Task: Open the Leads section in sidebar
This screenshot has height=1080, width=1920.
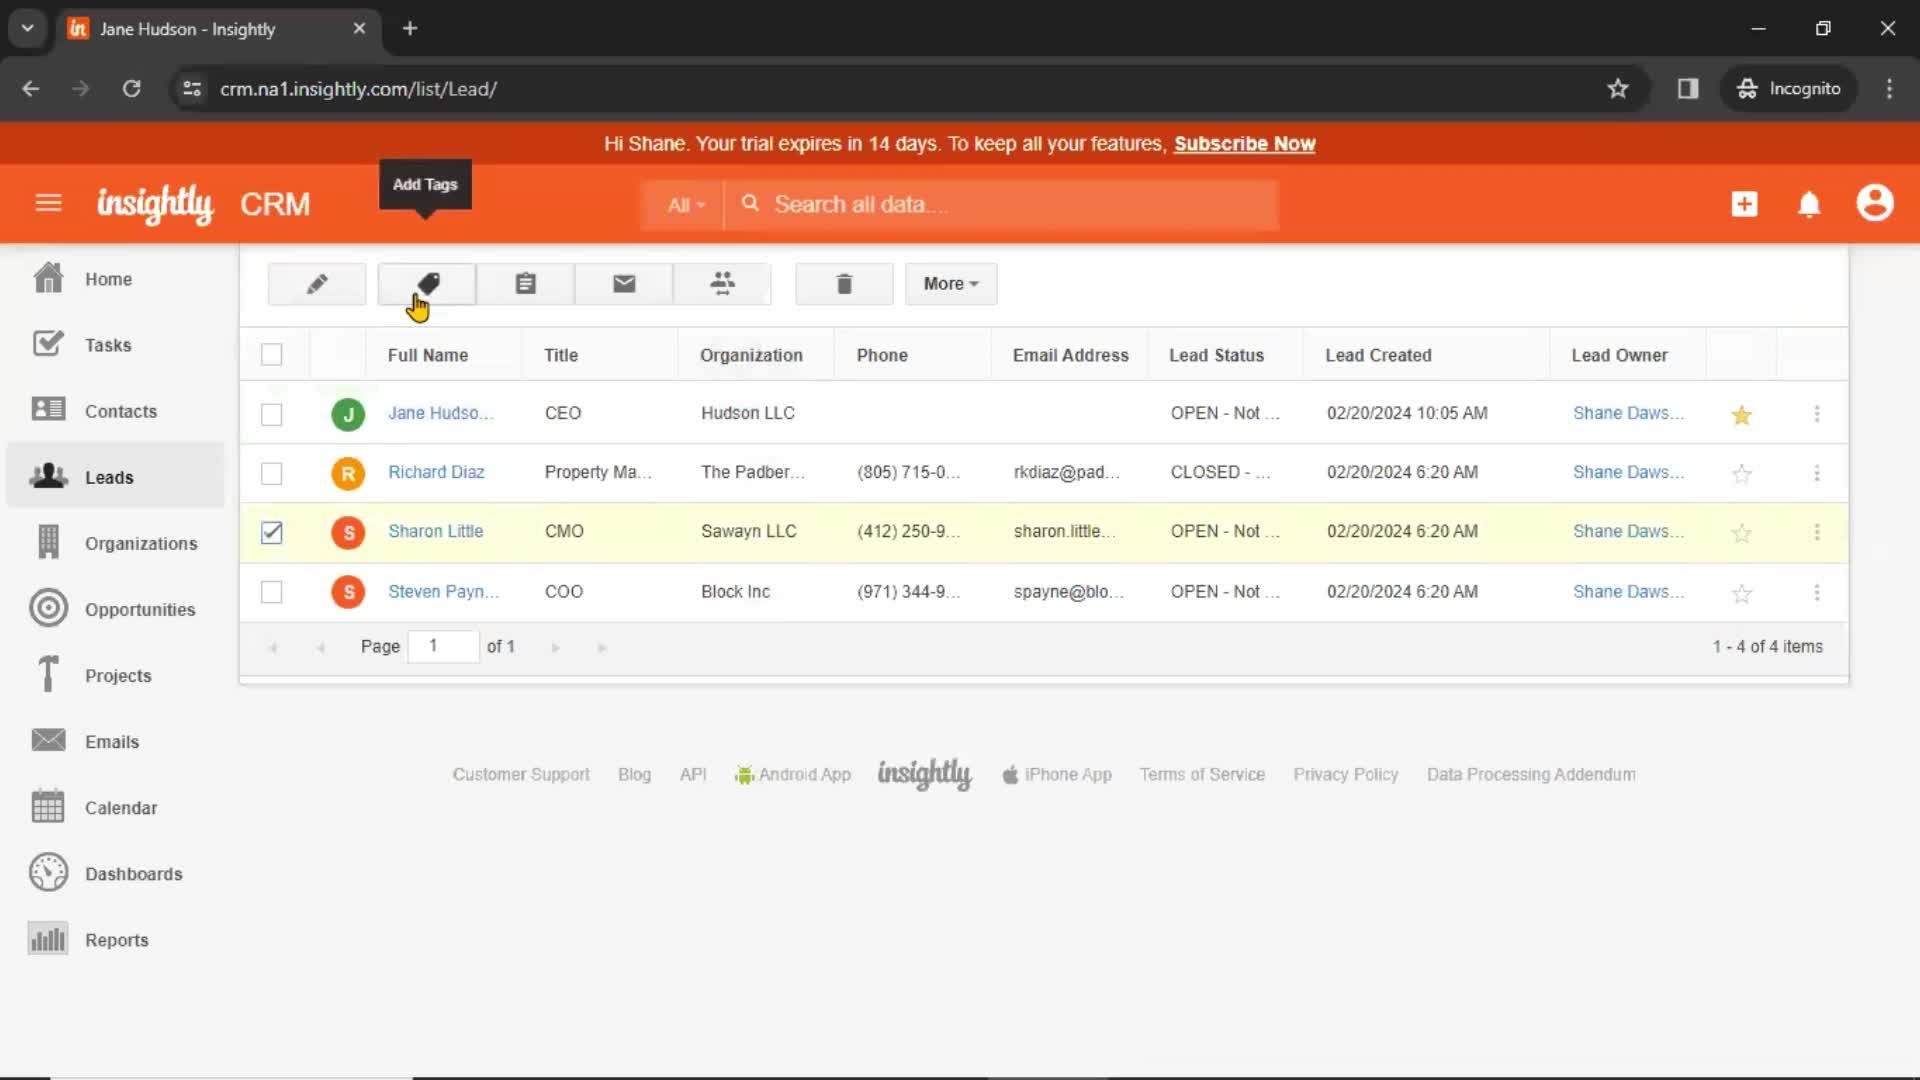Action: [109, 477]
